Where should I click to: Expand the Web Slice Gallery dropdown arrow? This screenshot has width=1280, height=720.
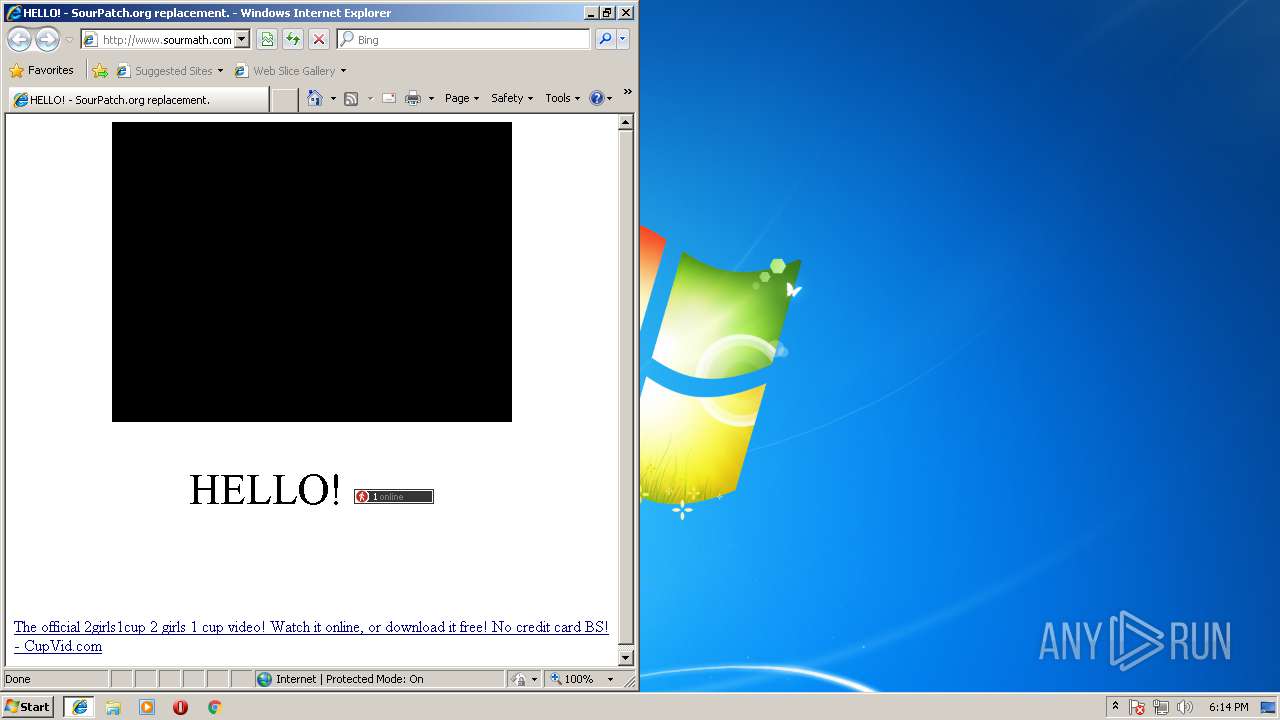(x=343, y=71)
